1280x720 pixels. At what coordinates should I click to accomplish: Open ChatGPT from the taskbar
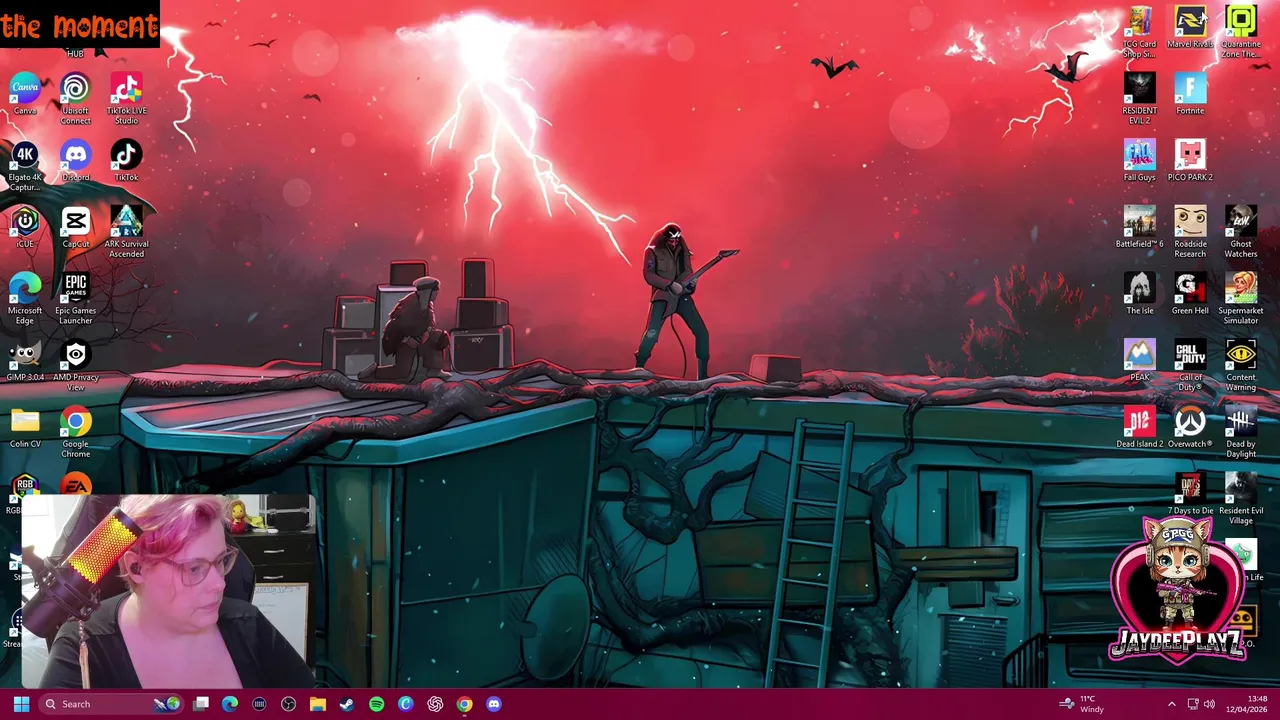pos(435,704)
